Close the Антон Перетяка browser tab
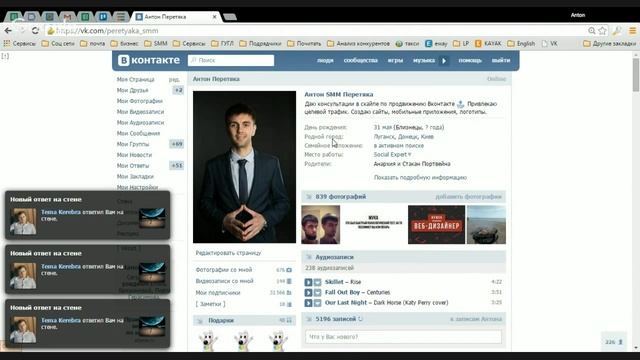The height and width of the screenshot is (360, 640). tap(214, 17)
